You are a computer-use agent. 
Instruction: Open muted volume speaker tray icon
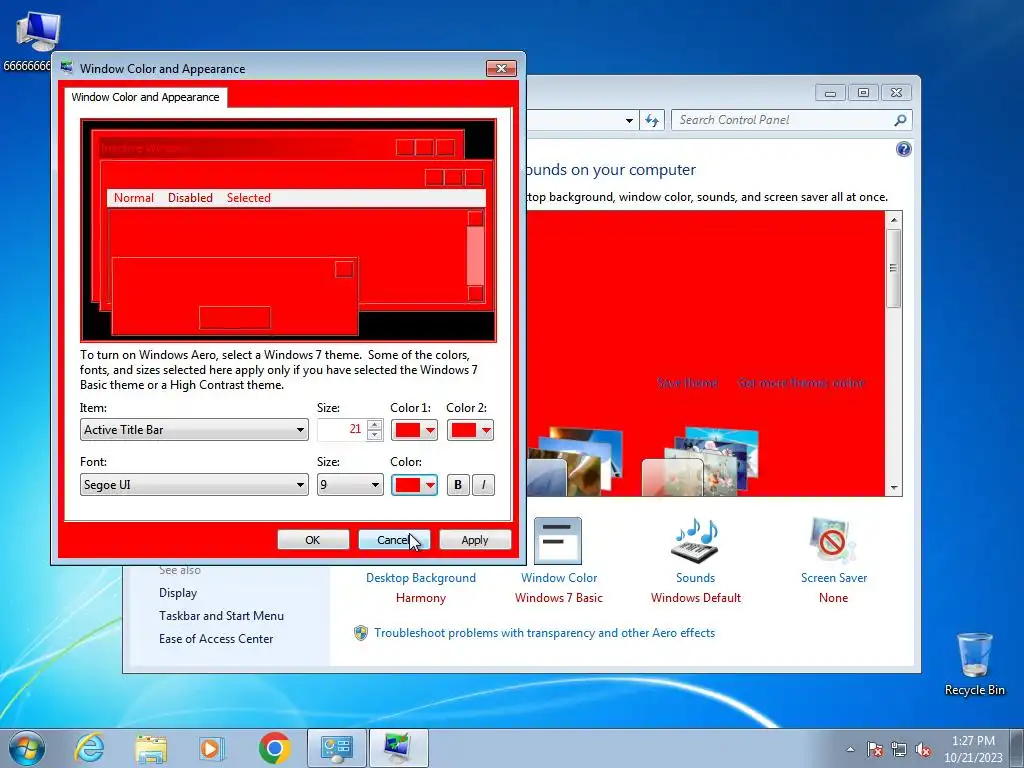click(923, 749)
